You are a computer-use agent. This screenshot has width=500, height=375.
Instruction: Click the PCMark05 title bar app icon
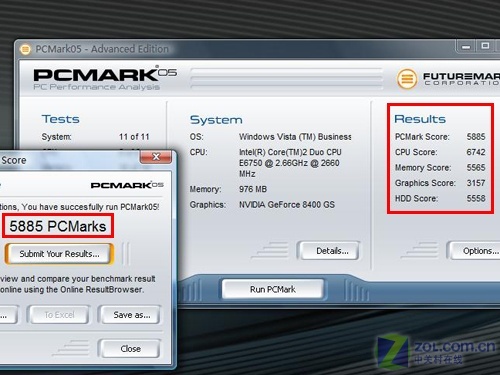pyautogui.click(x=25, y=49)
